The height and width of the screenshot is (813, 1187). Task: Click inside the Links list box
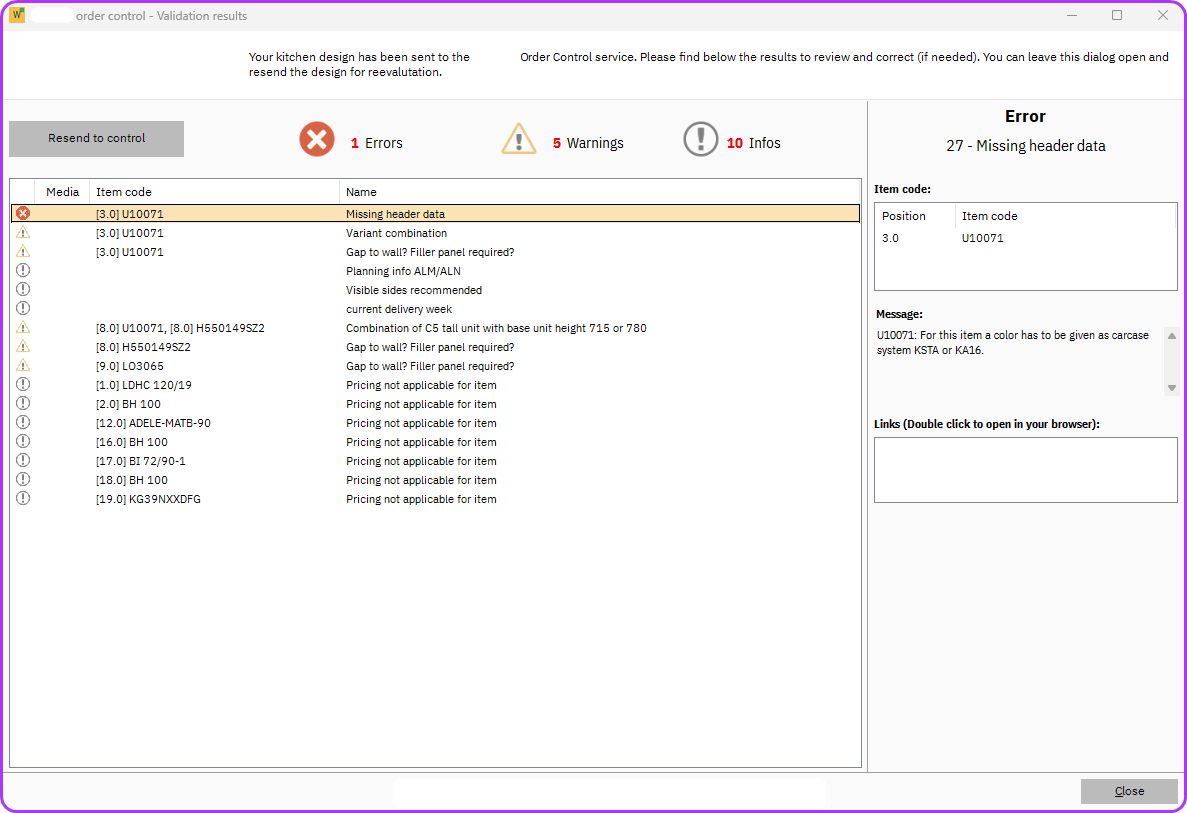1025,470
